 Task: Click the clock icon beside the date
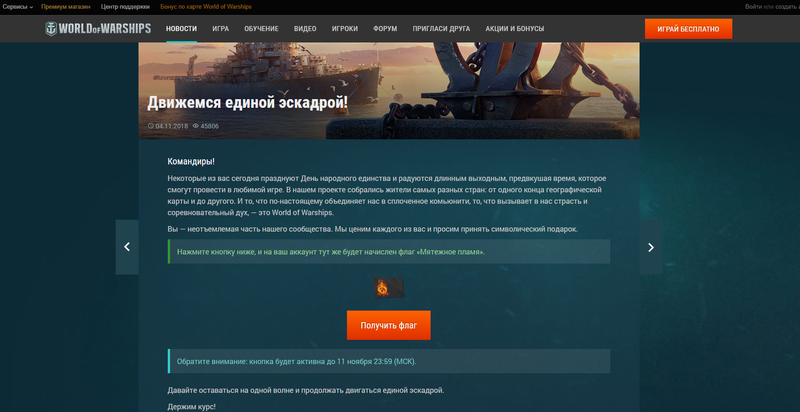(x=151, y=126)
